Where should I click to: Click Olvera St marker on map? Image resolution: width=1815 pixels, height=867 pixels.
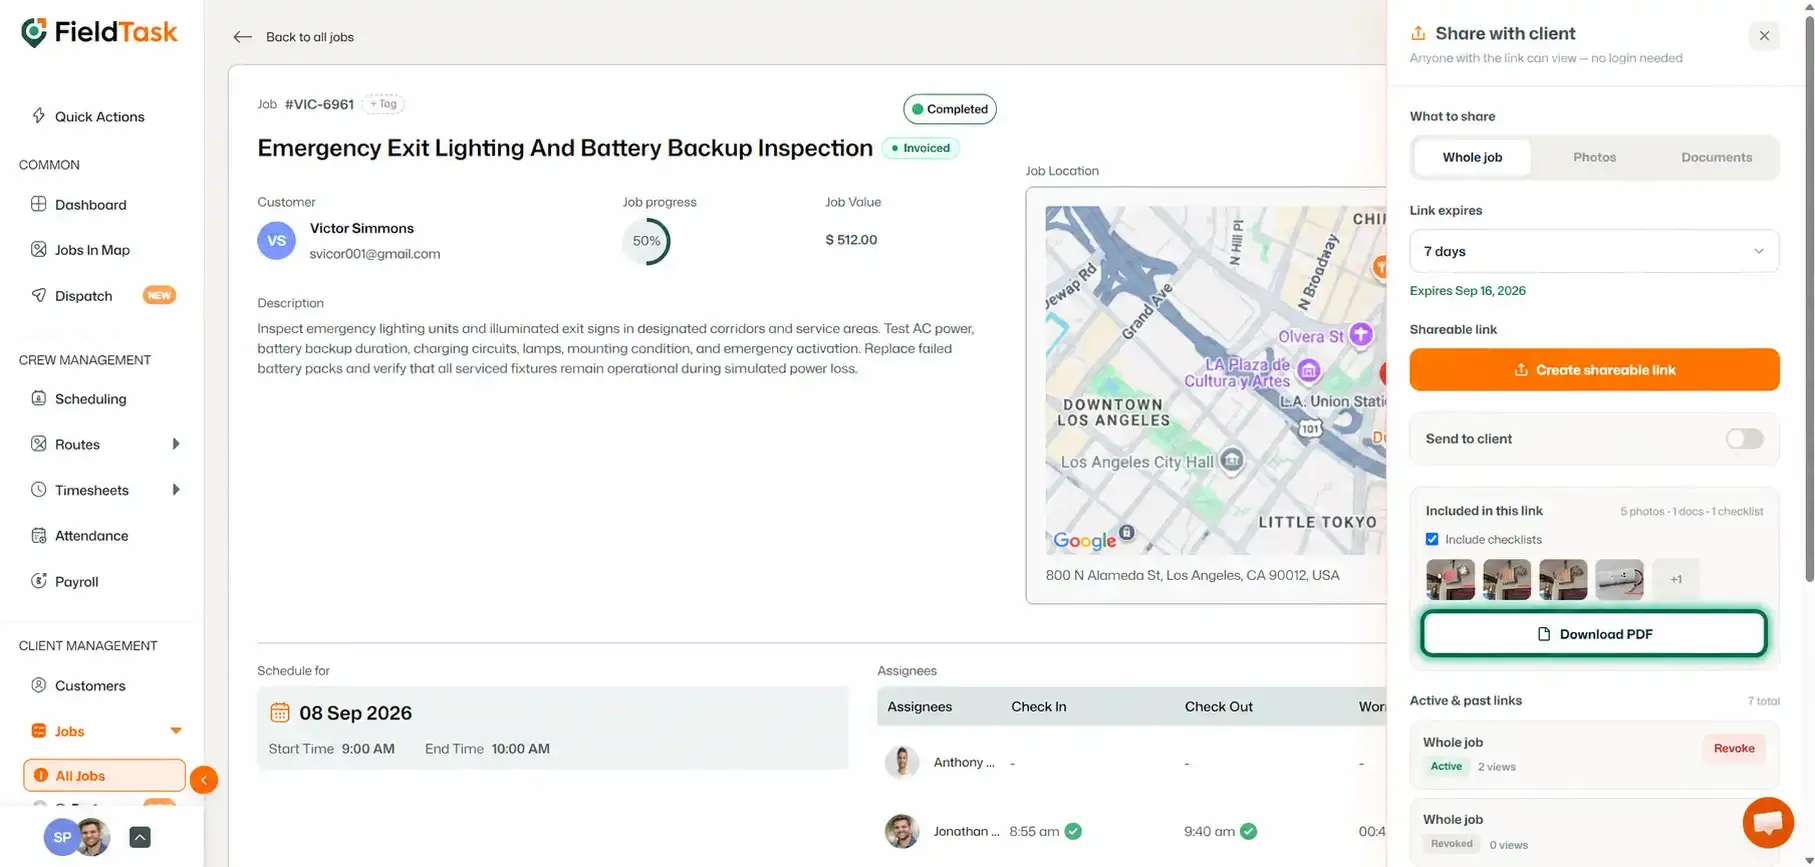click(1360, 334)
